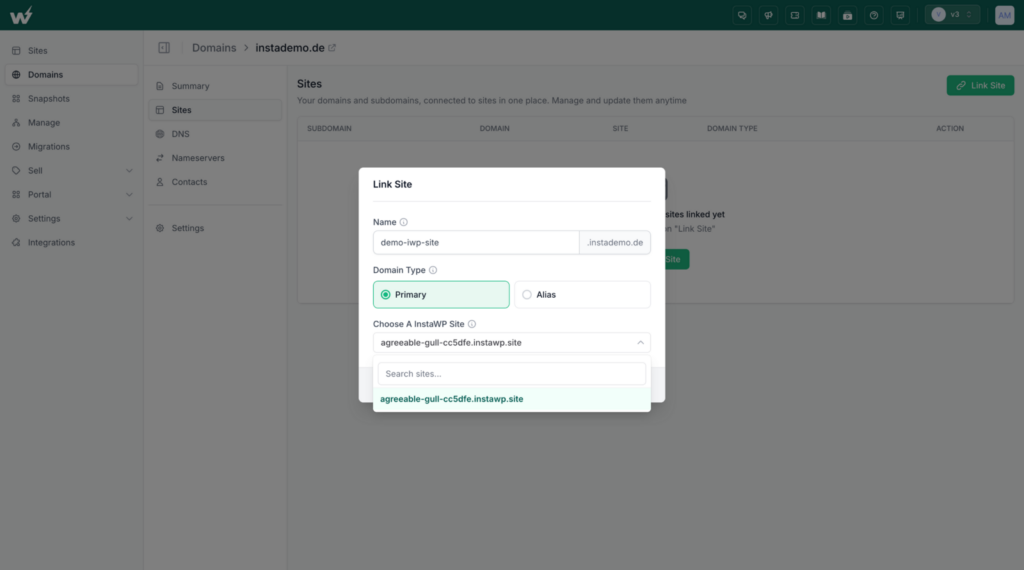Select the Alias domain type
The width and height of the screenshot is (1024, 570).
pyautogui.click(x=582, y=294)
